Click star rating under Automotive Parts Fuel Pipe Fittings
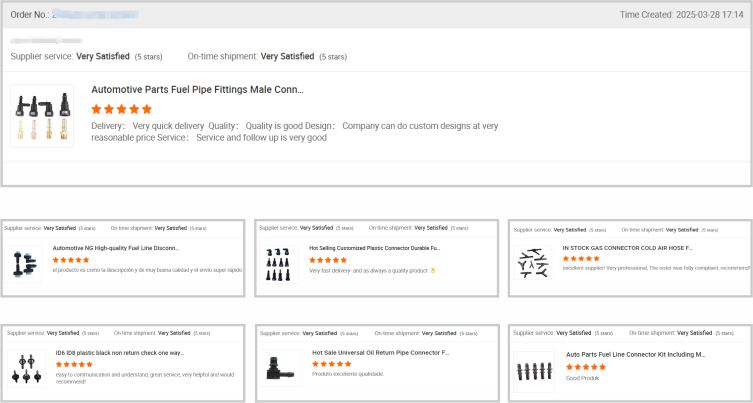 point(121,109)
